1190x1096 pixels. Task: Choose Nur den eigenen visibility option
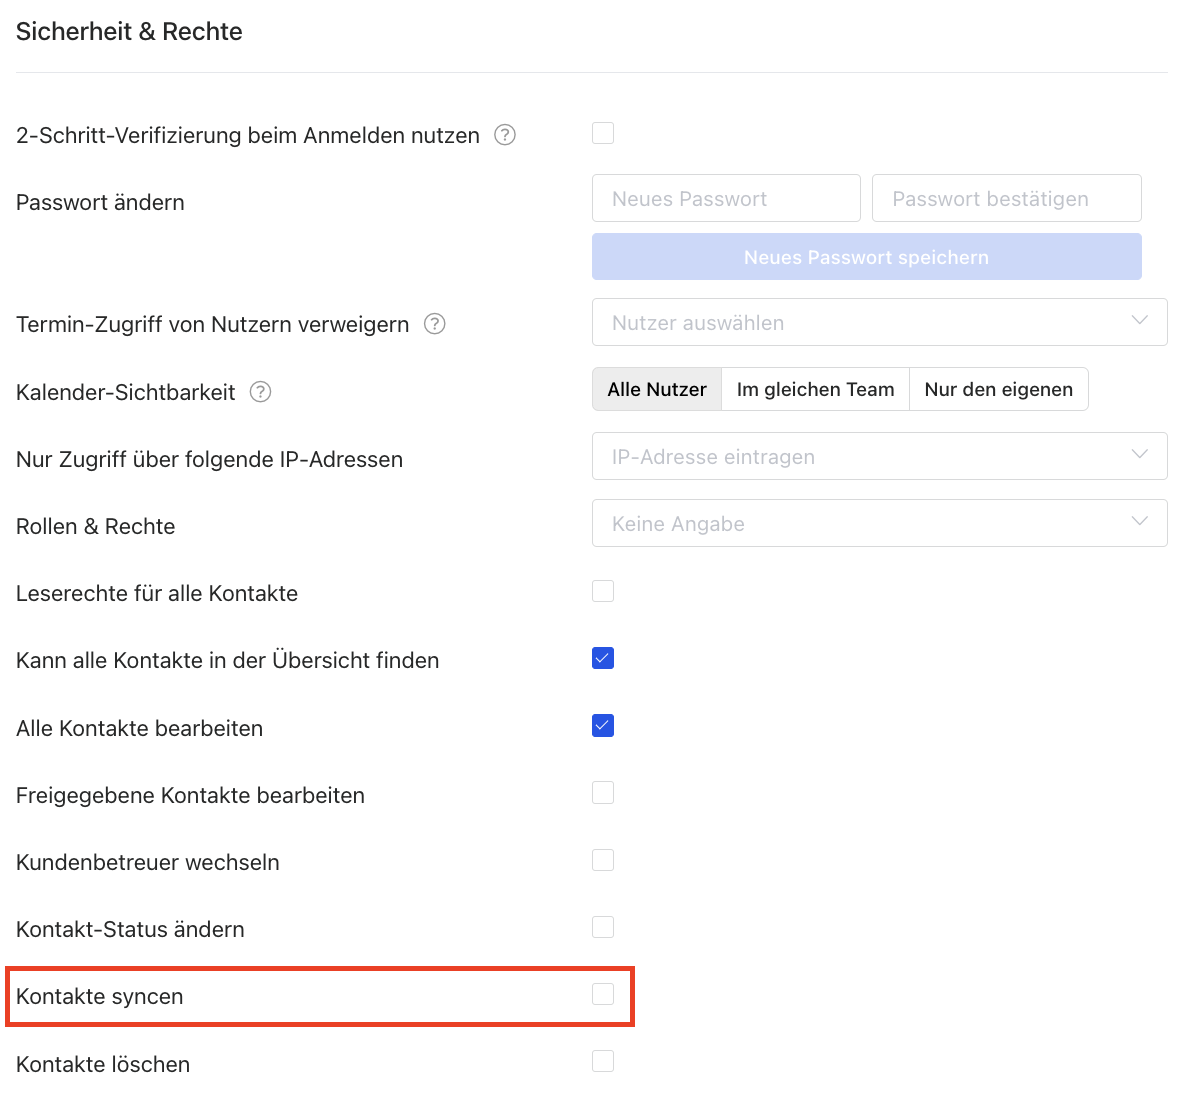[x=998, y=390]
